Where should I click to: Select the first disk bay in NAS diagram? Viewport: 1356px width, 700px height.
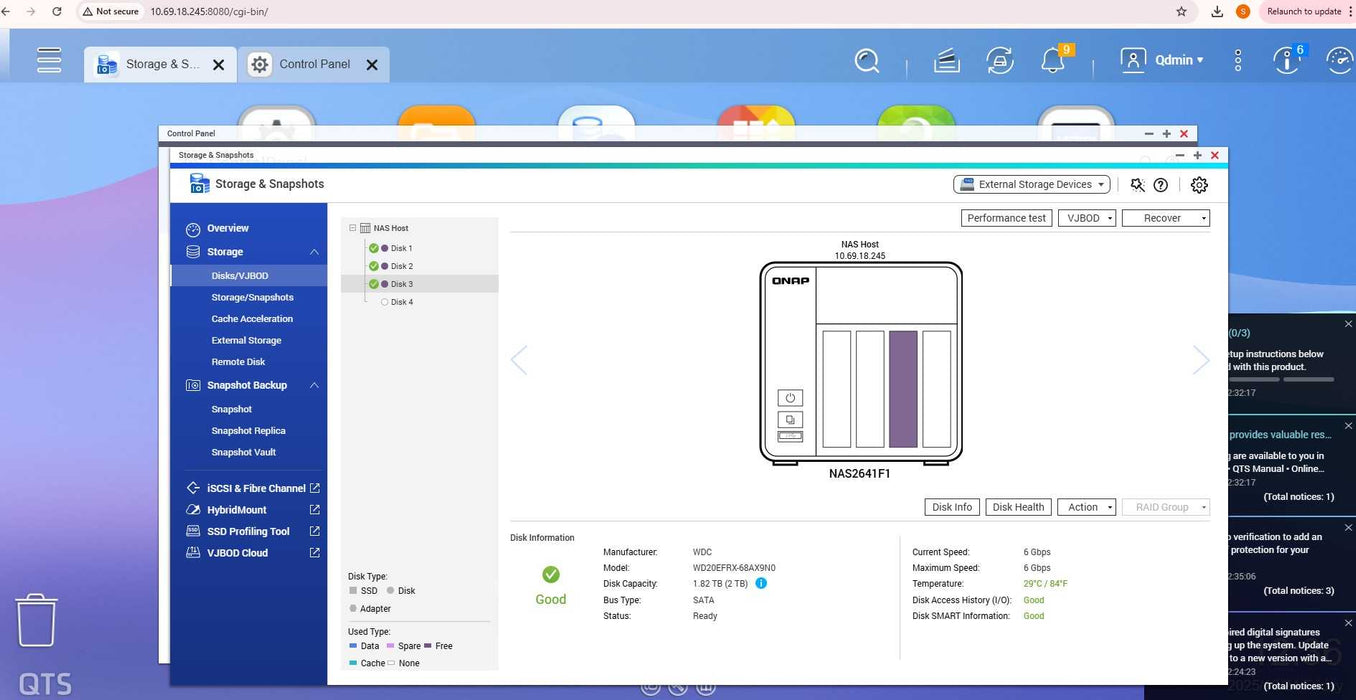837,389
